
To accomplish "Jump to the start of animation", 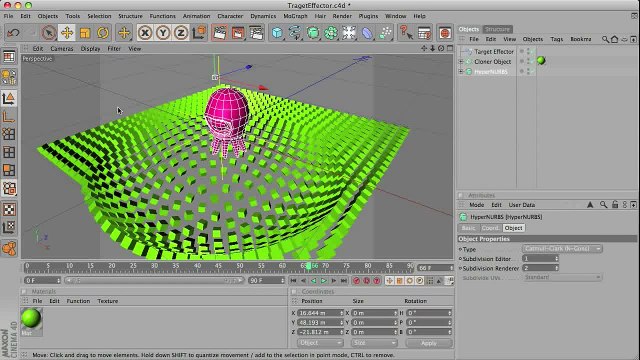I will [293, 281].
